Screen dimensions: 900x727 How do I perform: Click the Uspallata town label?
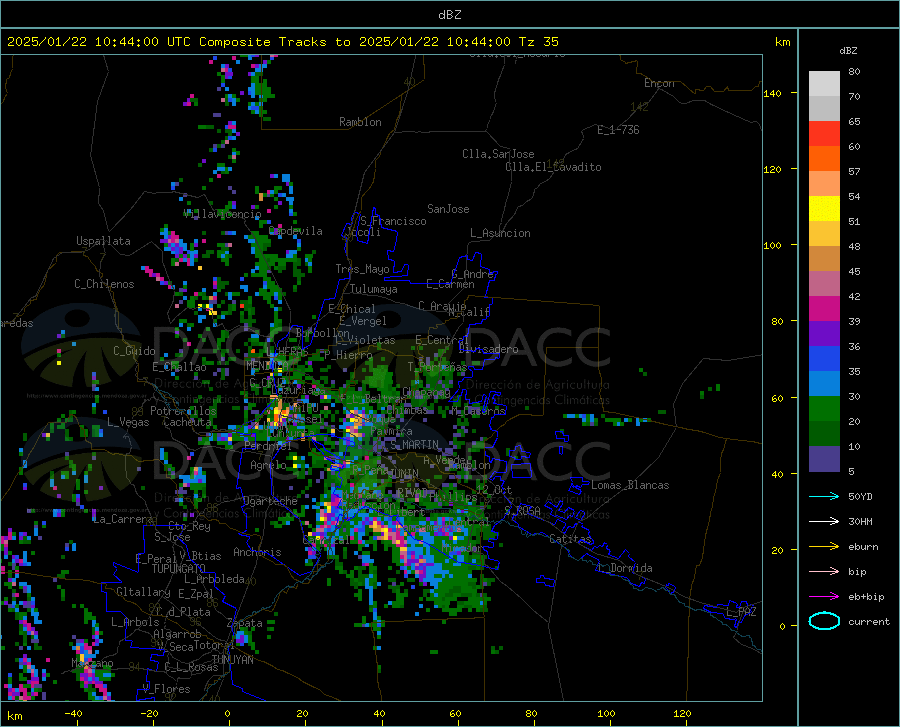click(x=103, y=241)
